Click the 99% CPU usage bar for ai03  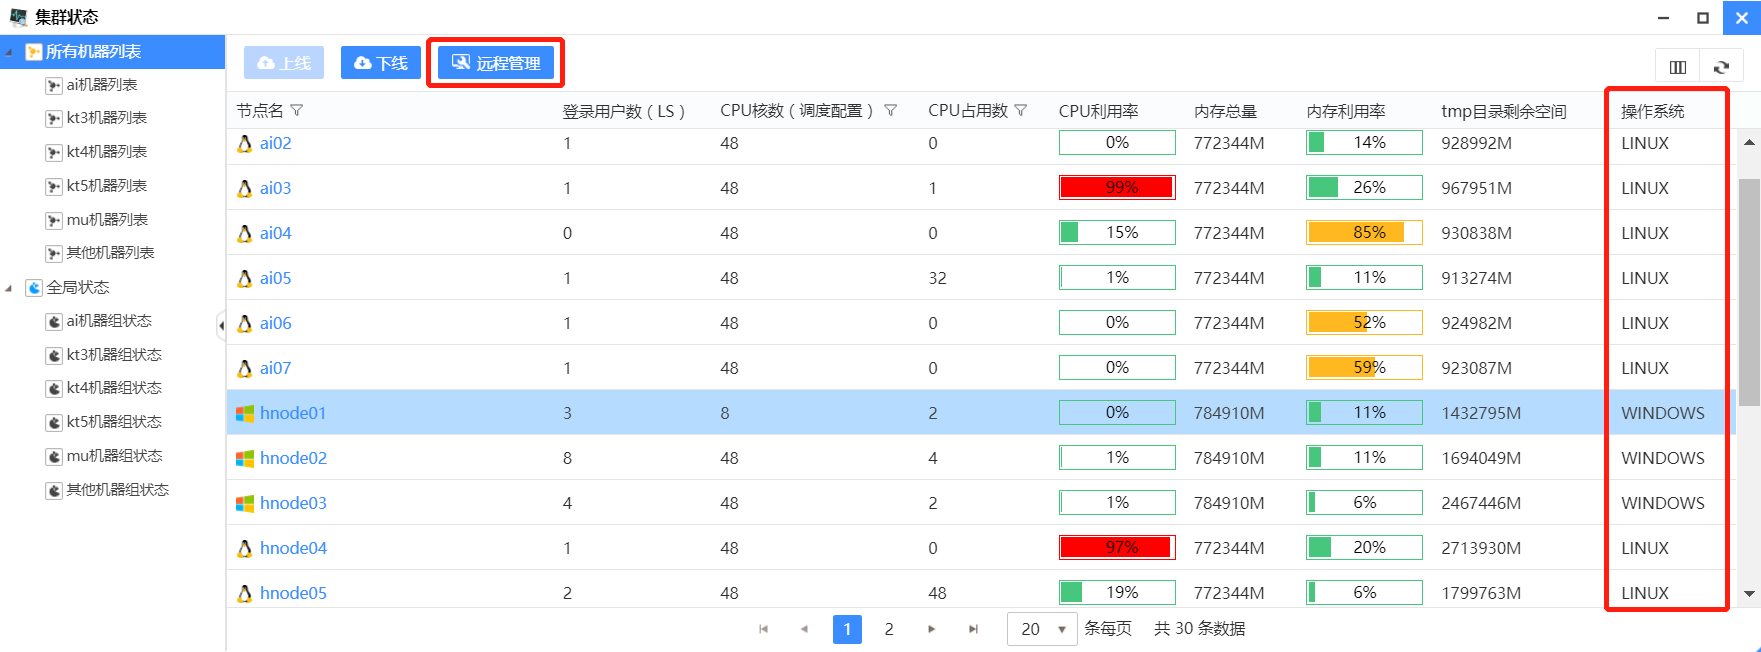pos(1117,187)
